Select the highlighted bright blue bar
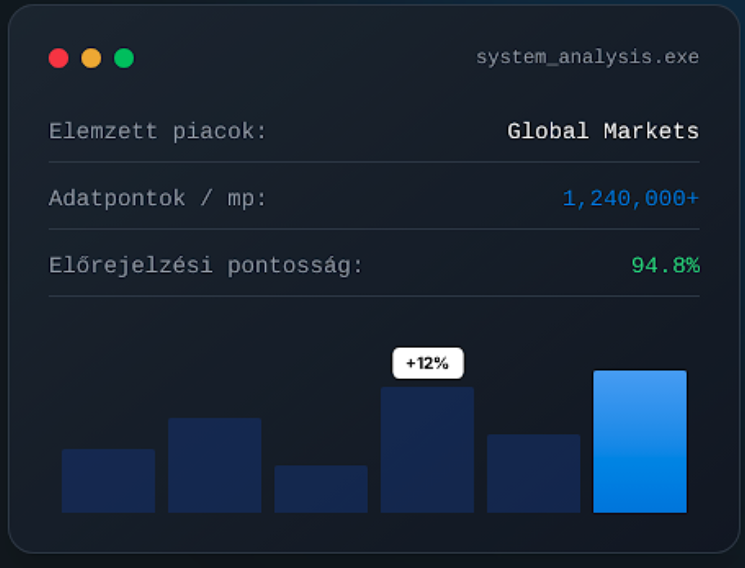The image size is (745, 568). pos(640,441)
